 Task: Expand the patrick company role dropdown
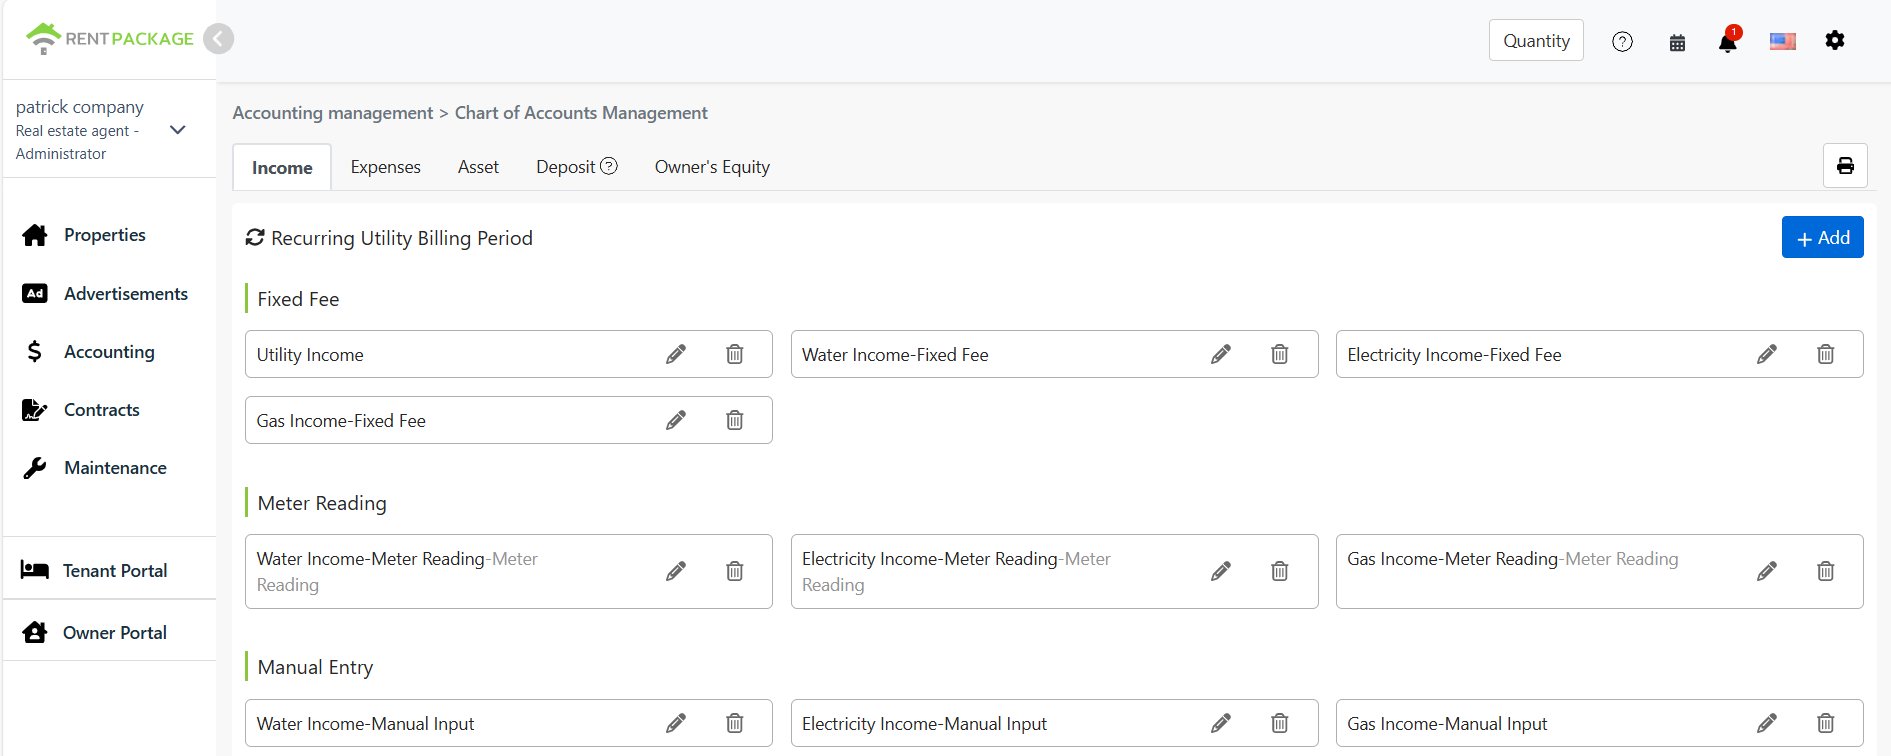click(x=178, y=130)
